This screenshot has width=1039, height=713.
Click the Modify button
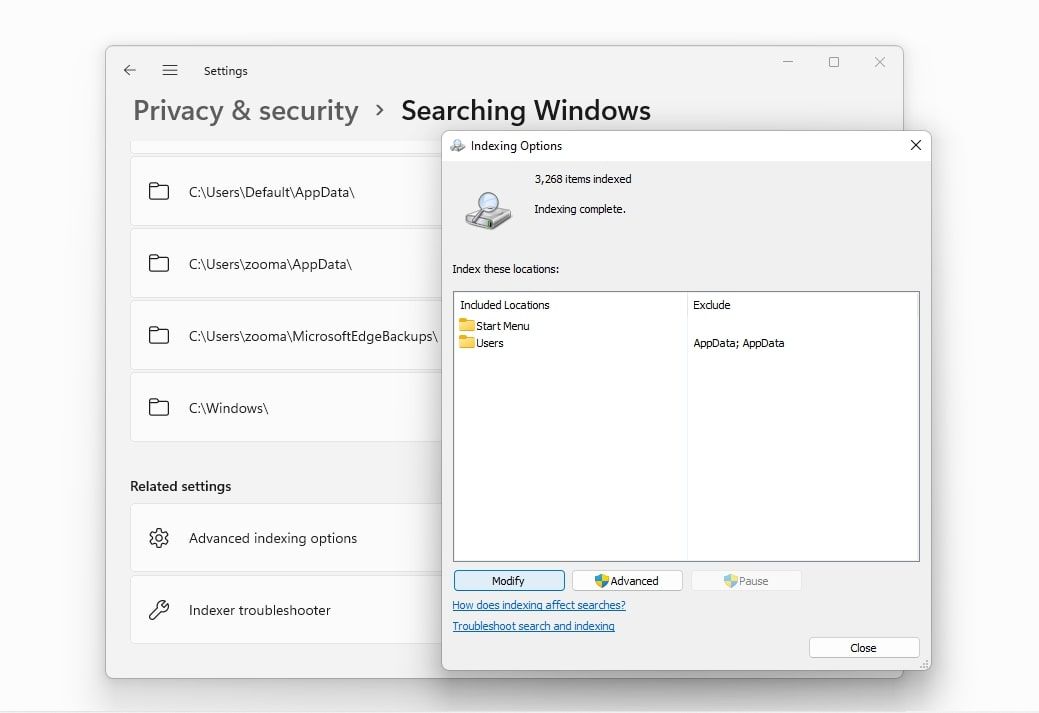(509, 580)
